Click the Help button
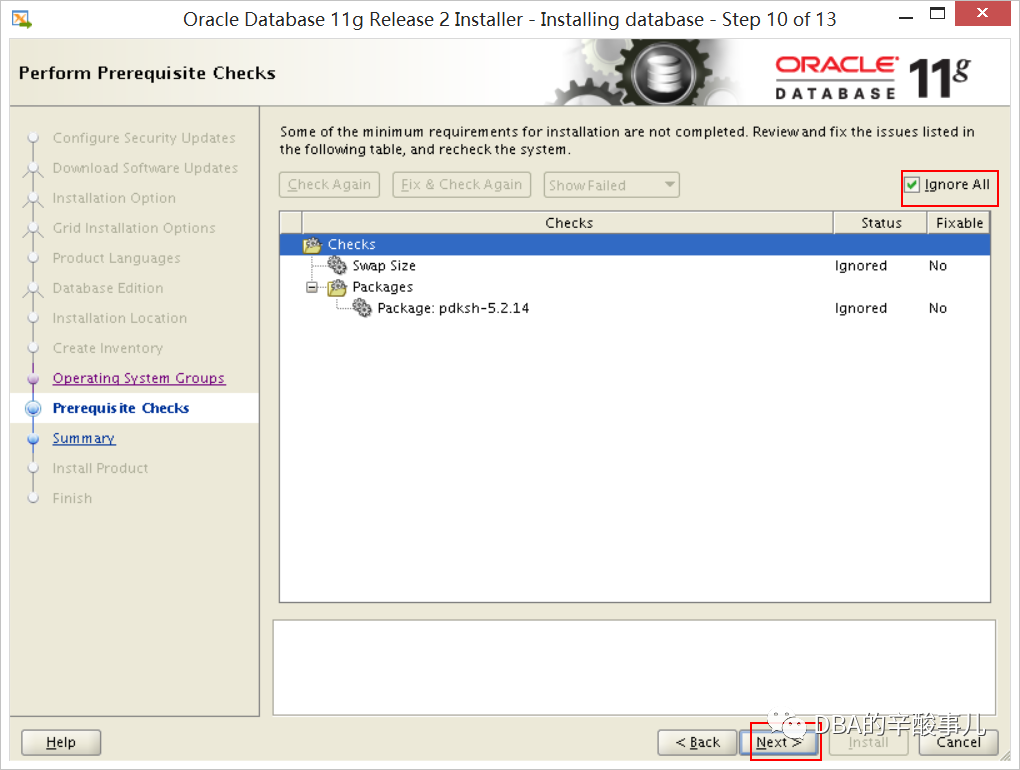The image size is (1020, 770). tap(61, 742)
